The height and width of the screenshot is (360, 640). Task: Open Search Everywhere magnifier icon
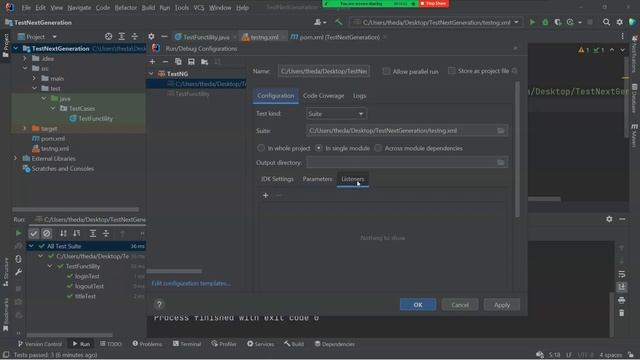(x=607, y=22)
